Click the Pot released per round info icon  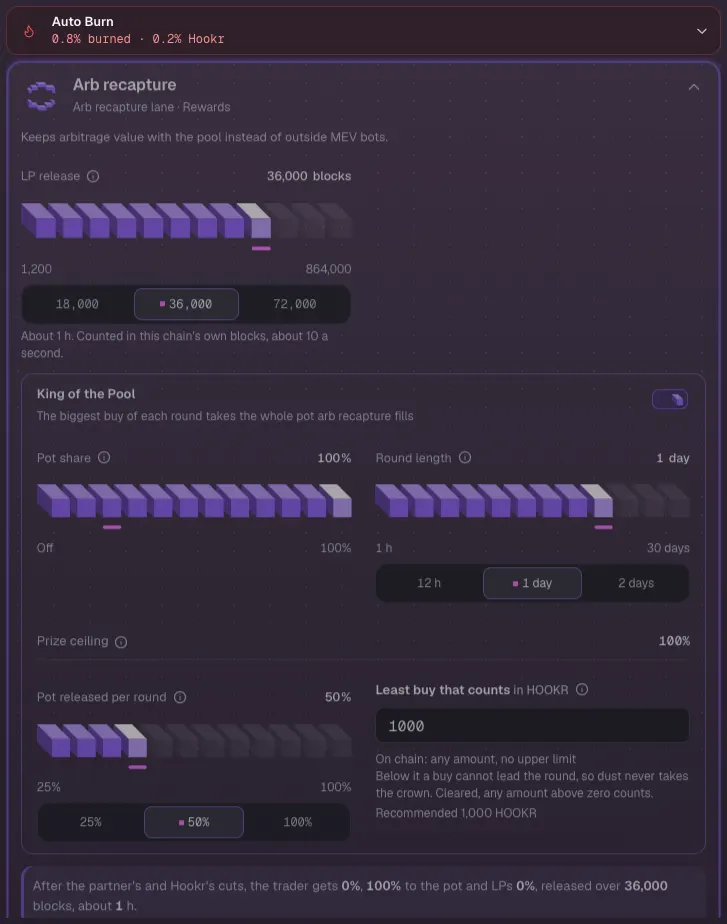[180, 697]
